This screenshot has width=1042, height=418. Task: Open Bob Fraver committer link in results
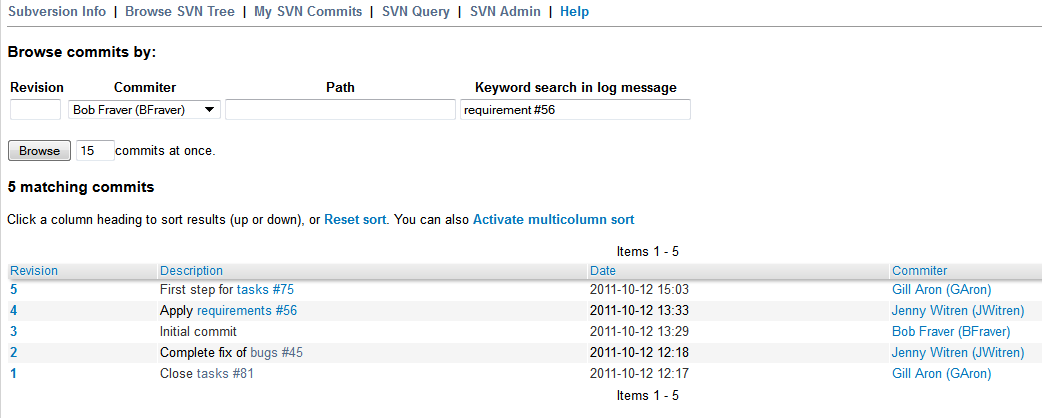point(951,332)
